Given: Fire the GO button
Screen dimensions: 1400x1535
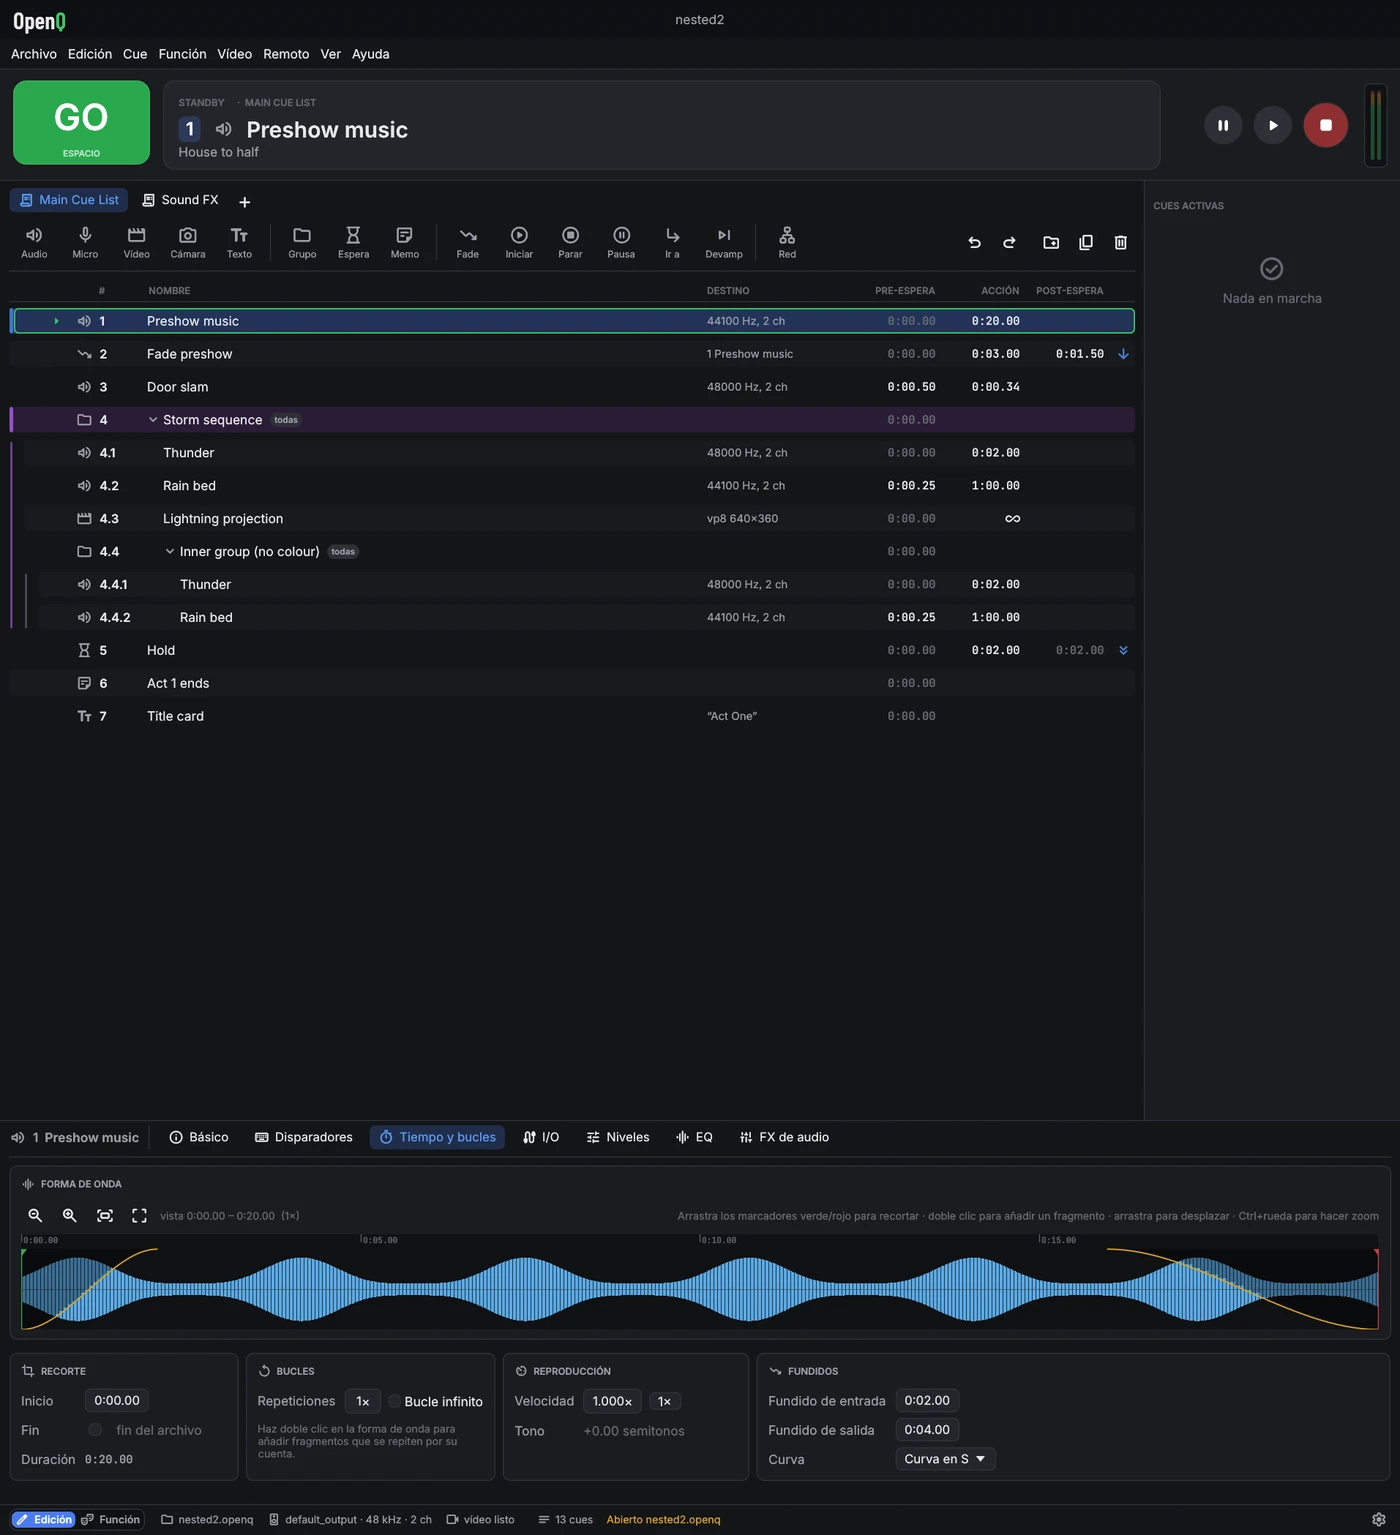Looking at the screenshot, I should (81, 123).
